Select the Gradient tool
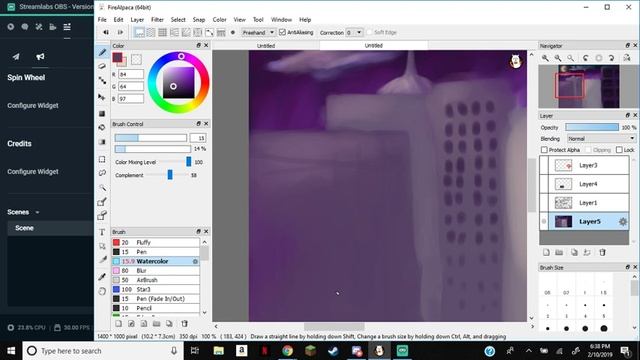Screen dimensions: 640x360 click(102, 142)
